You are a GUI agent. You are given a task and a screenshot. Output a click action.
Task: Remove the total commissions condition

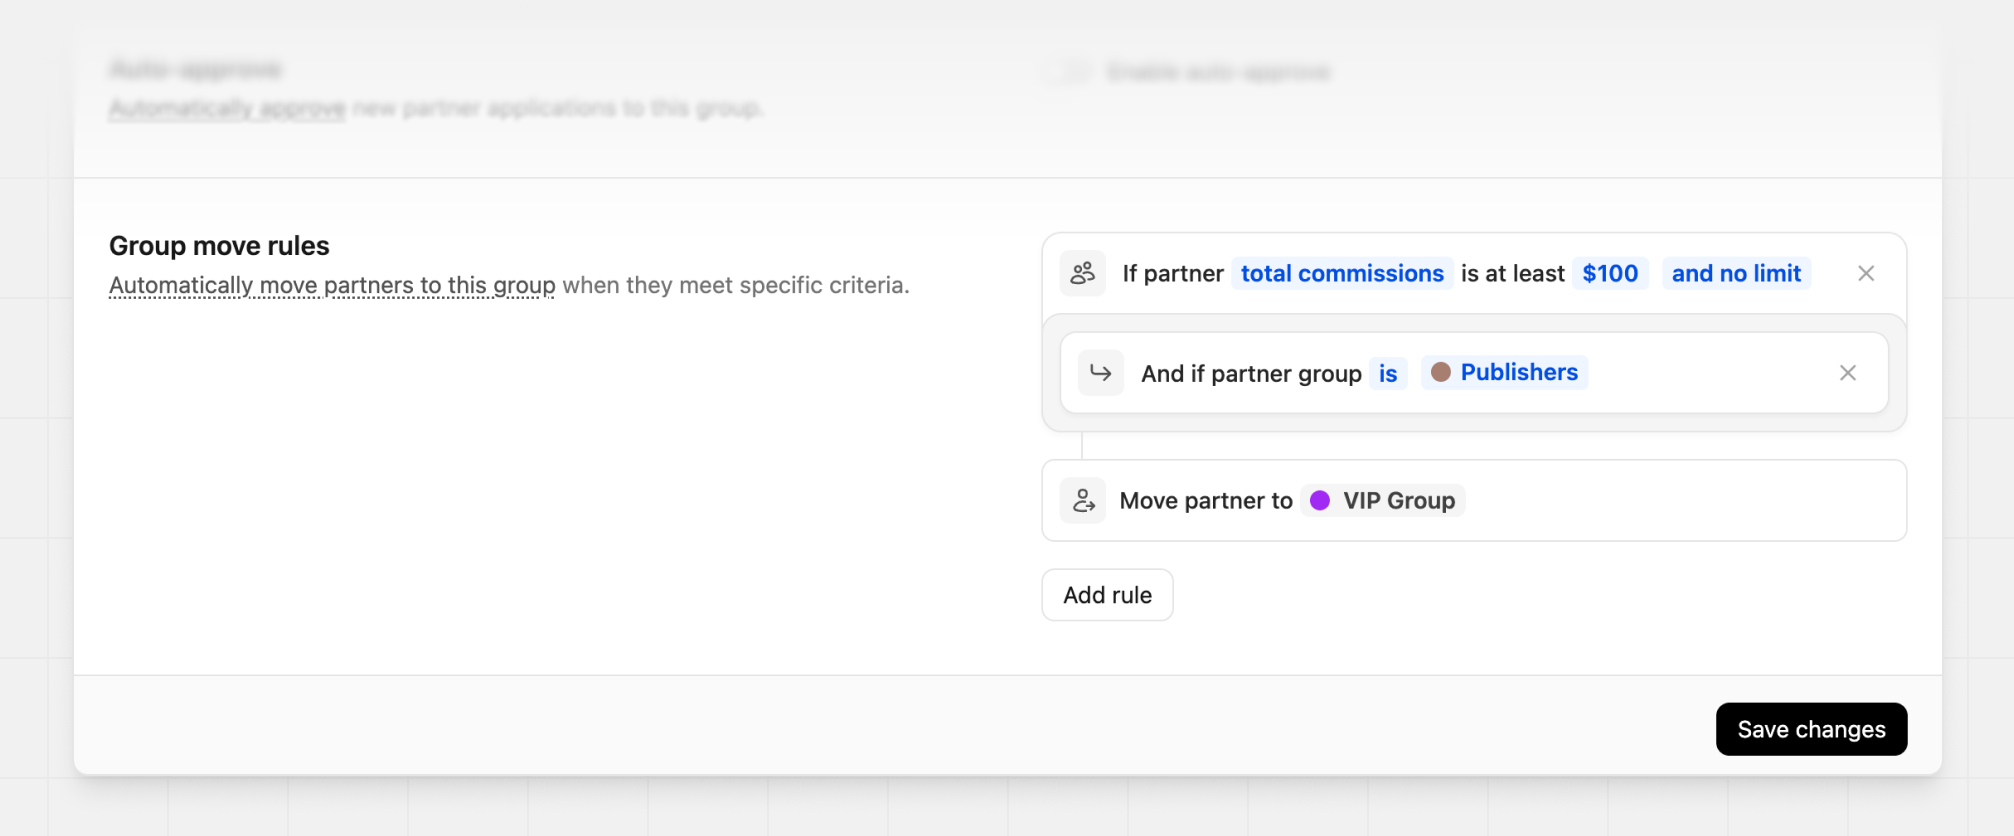tap(1866, 273)
